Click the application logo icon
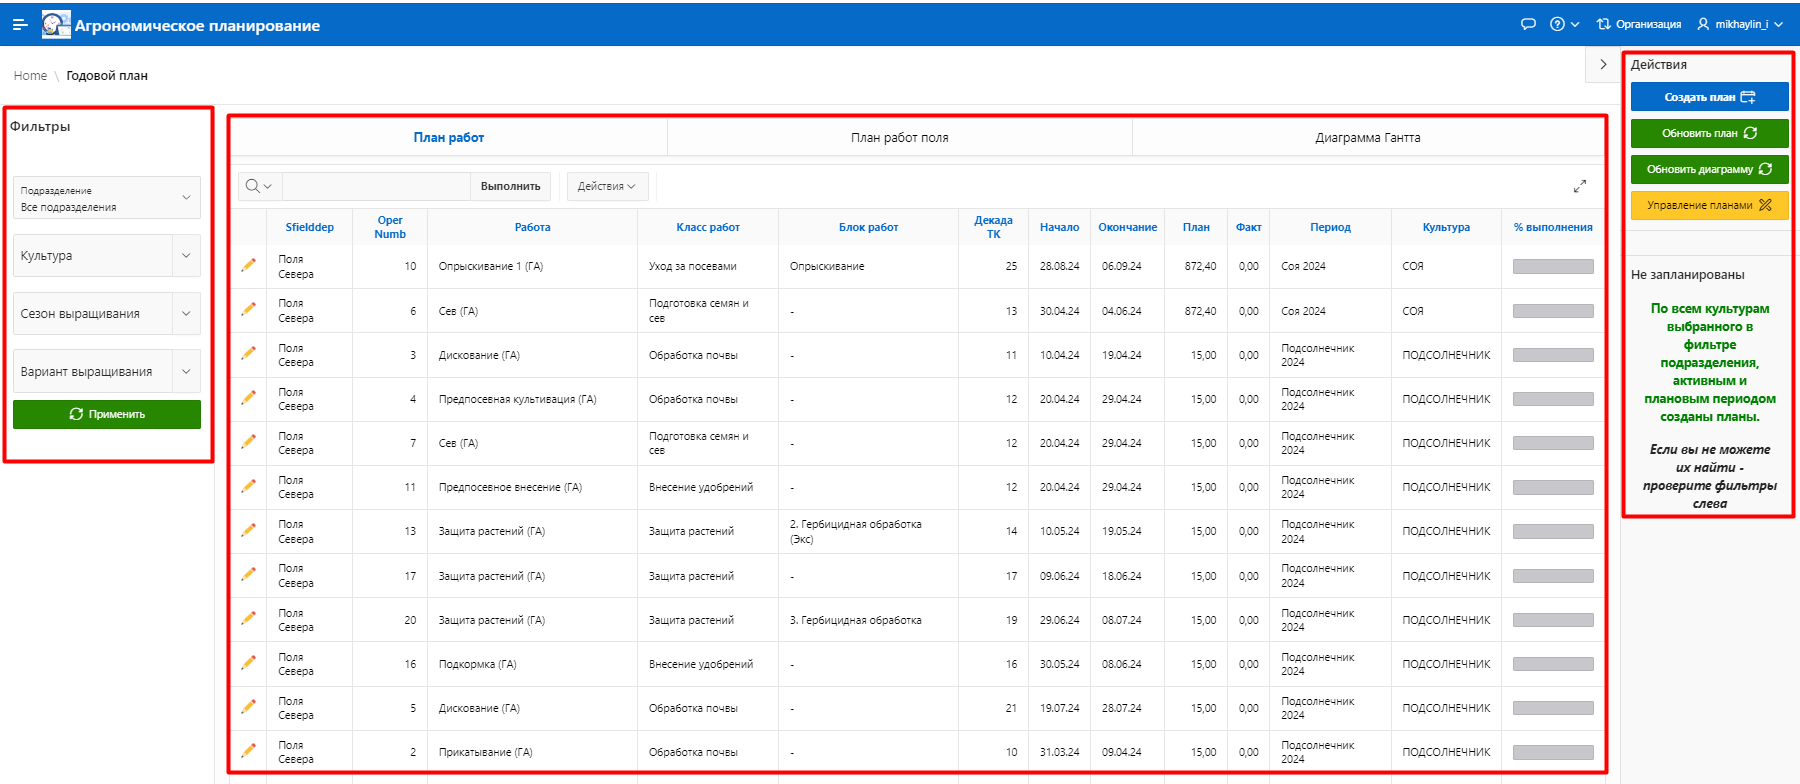Image resolution: width=1800 pixels, height=784 pixels. tap(56, 25)
